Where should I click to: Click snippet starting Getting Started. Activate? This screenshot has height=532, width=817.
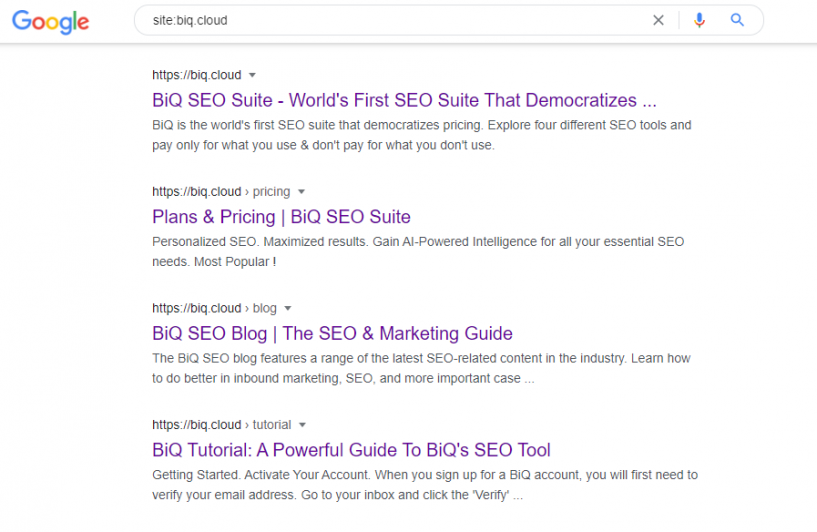pos(425,485)
